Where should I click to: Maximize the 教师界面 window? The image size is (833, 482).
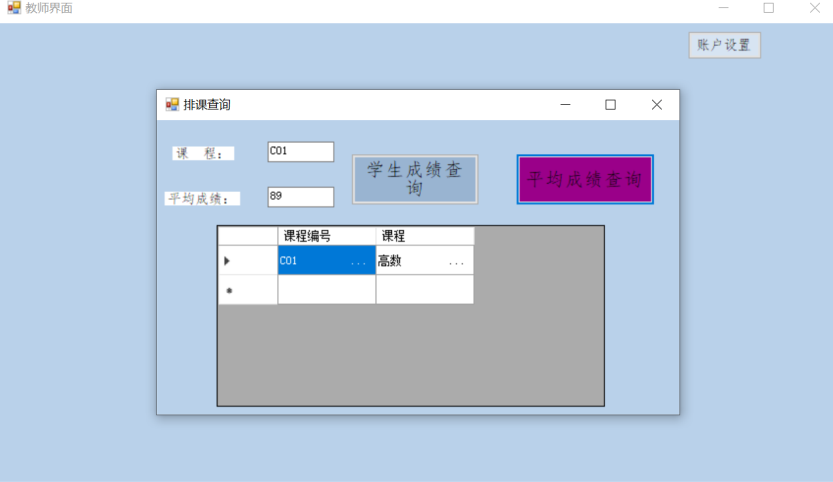coord(769,8)
